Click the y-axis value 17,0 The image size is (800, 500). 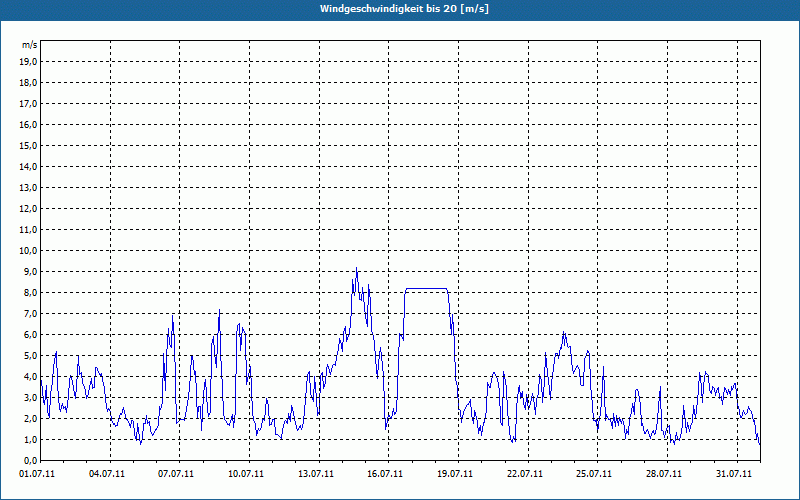(x=28, y=104)
